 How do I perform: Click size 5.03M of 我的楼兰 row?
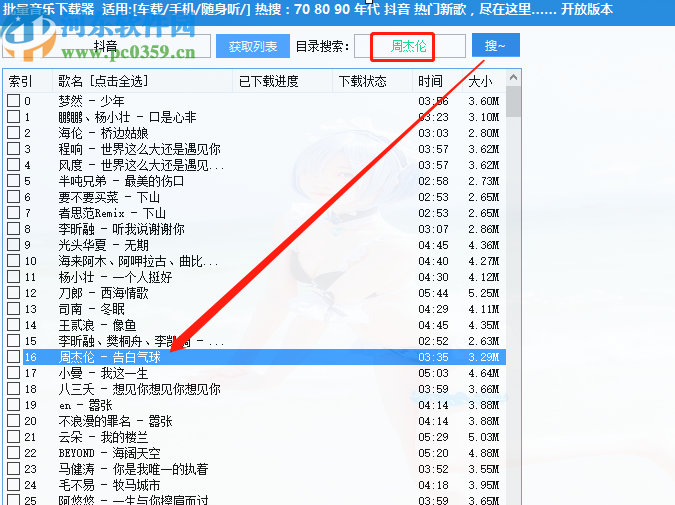point(483,437)
